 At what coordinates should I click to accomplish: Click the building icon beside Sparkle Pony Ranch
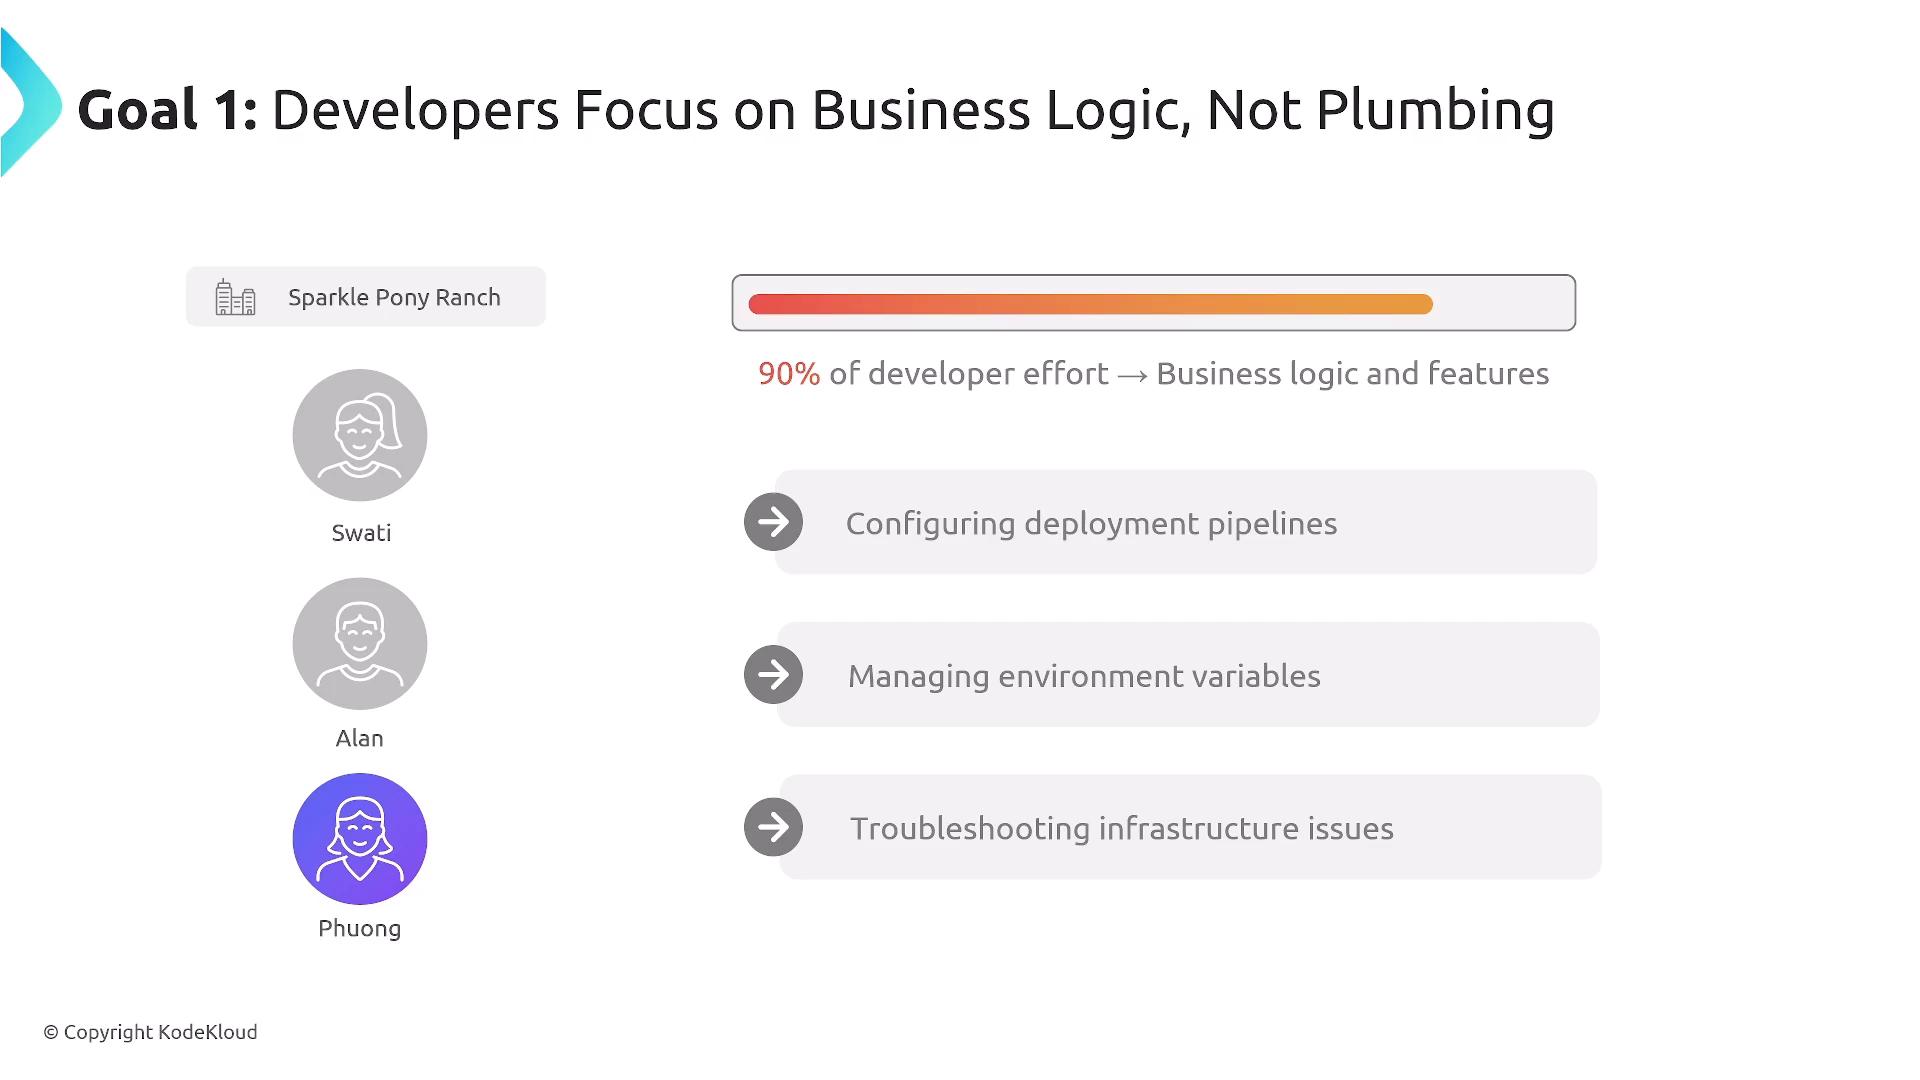coord(236,297)
